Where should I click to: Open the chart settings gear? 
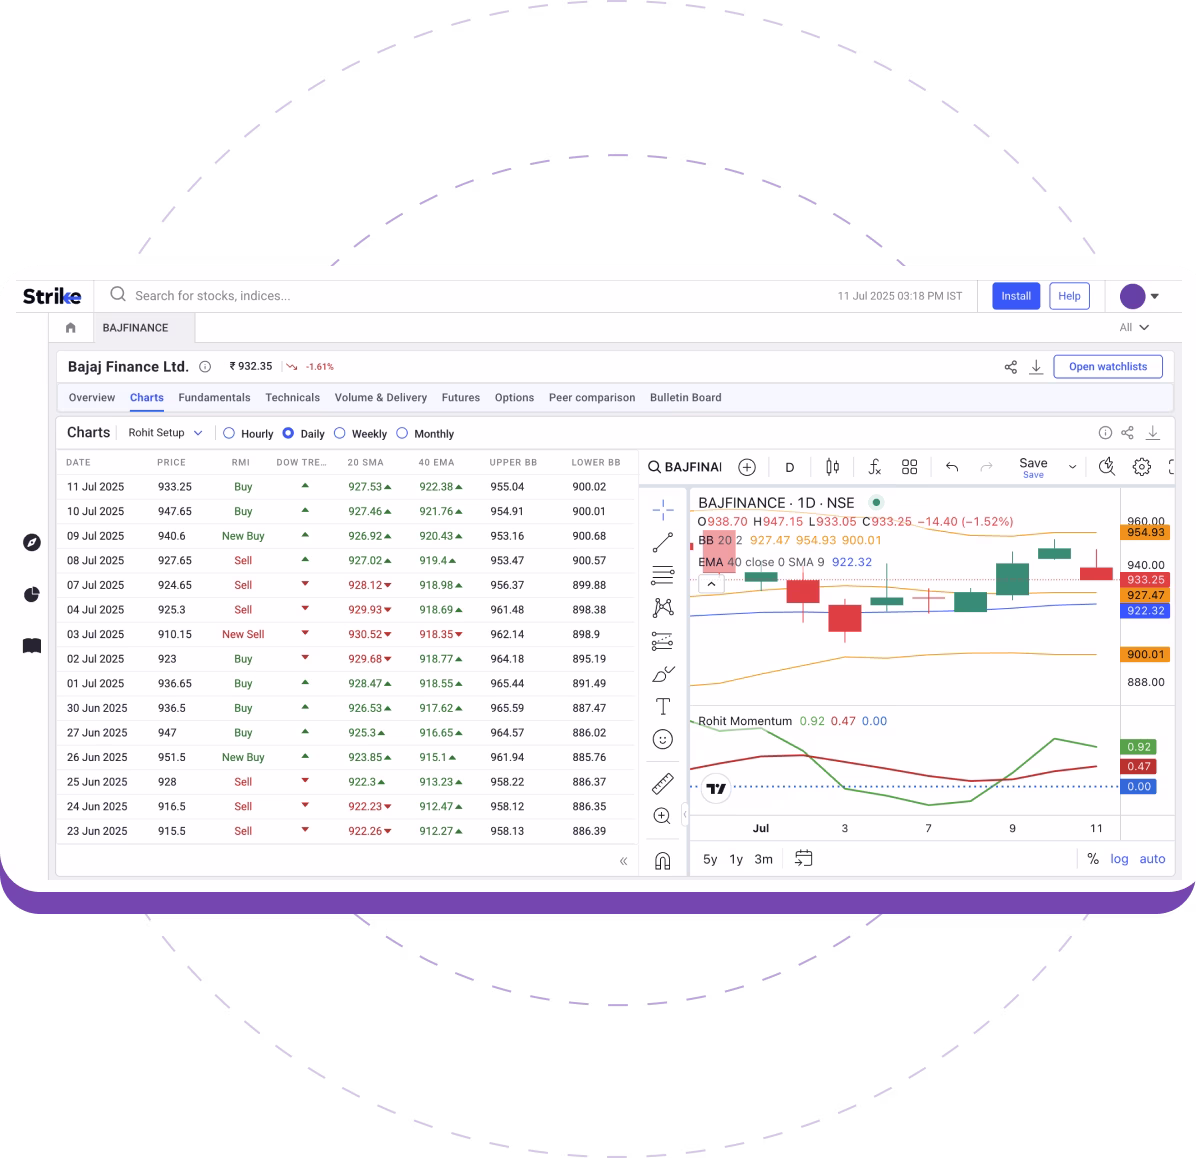click(x=1142, y=466)
